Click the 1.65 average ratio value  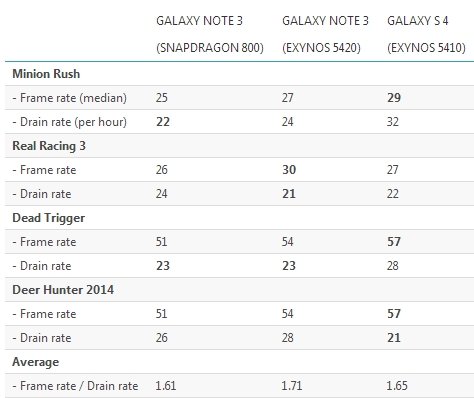[397, 386]
